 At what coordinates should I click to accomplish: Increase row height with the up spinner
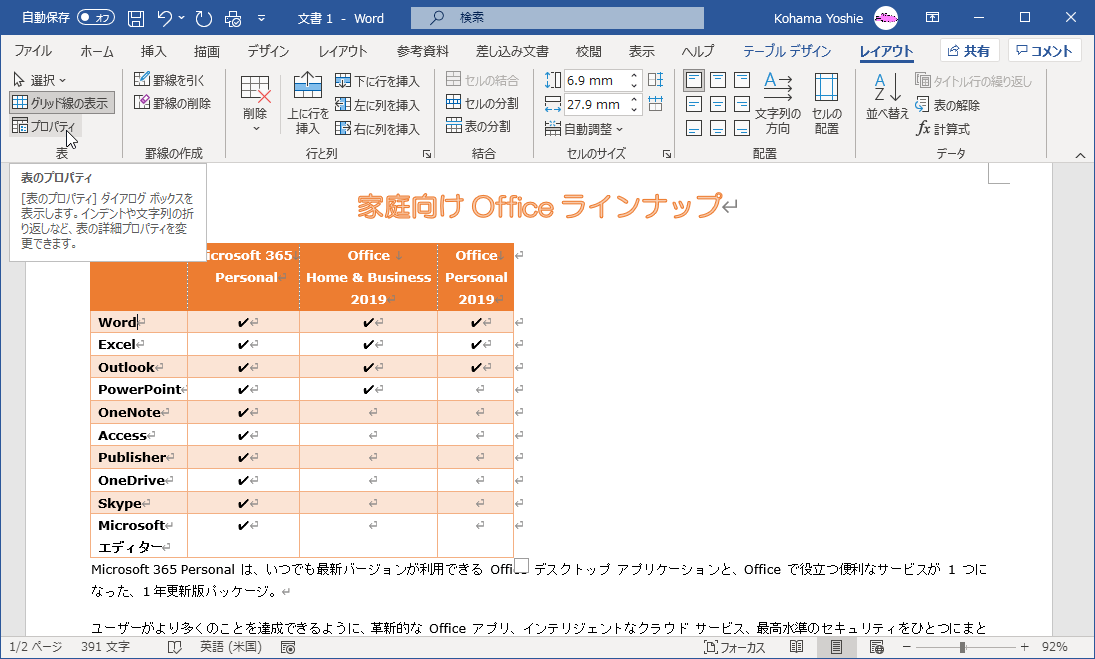pos(634,76)
